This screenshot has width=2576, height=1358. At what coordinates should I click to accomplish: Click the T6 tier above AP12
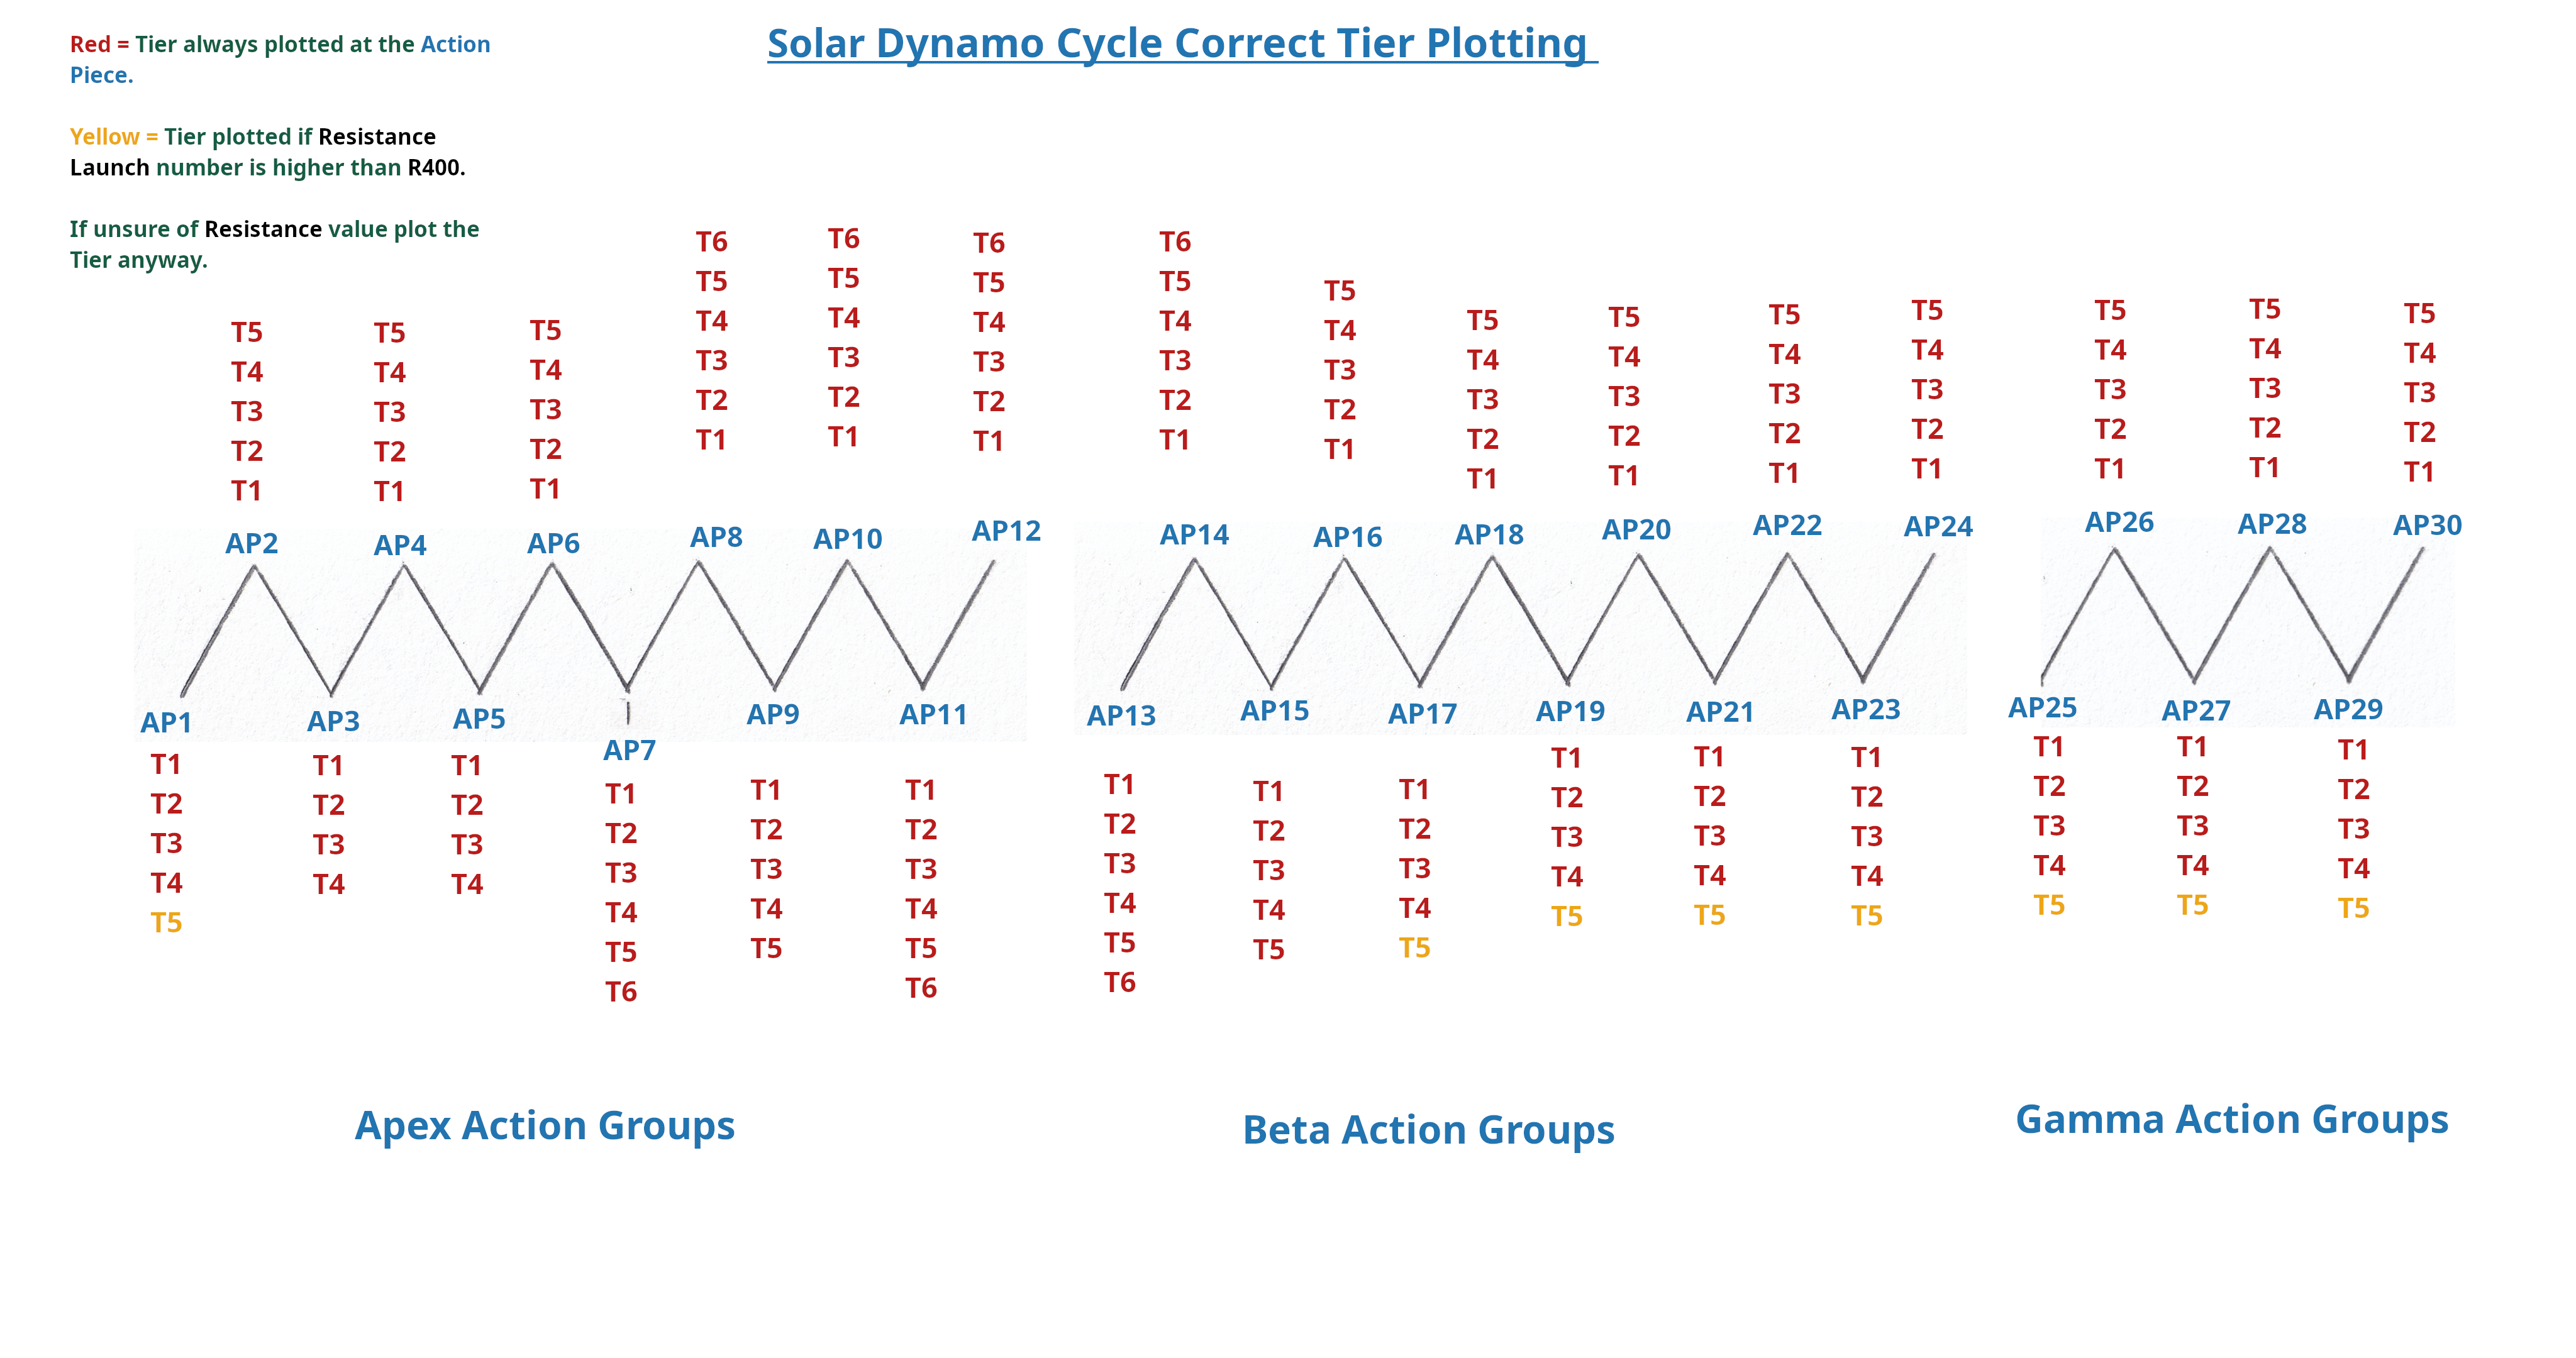989,242
